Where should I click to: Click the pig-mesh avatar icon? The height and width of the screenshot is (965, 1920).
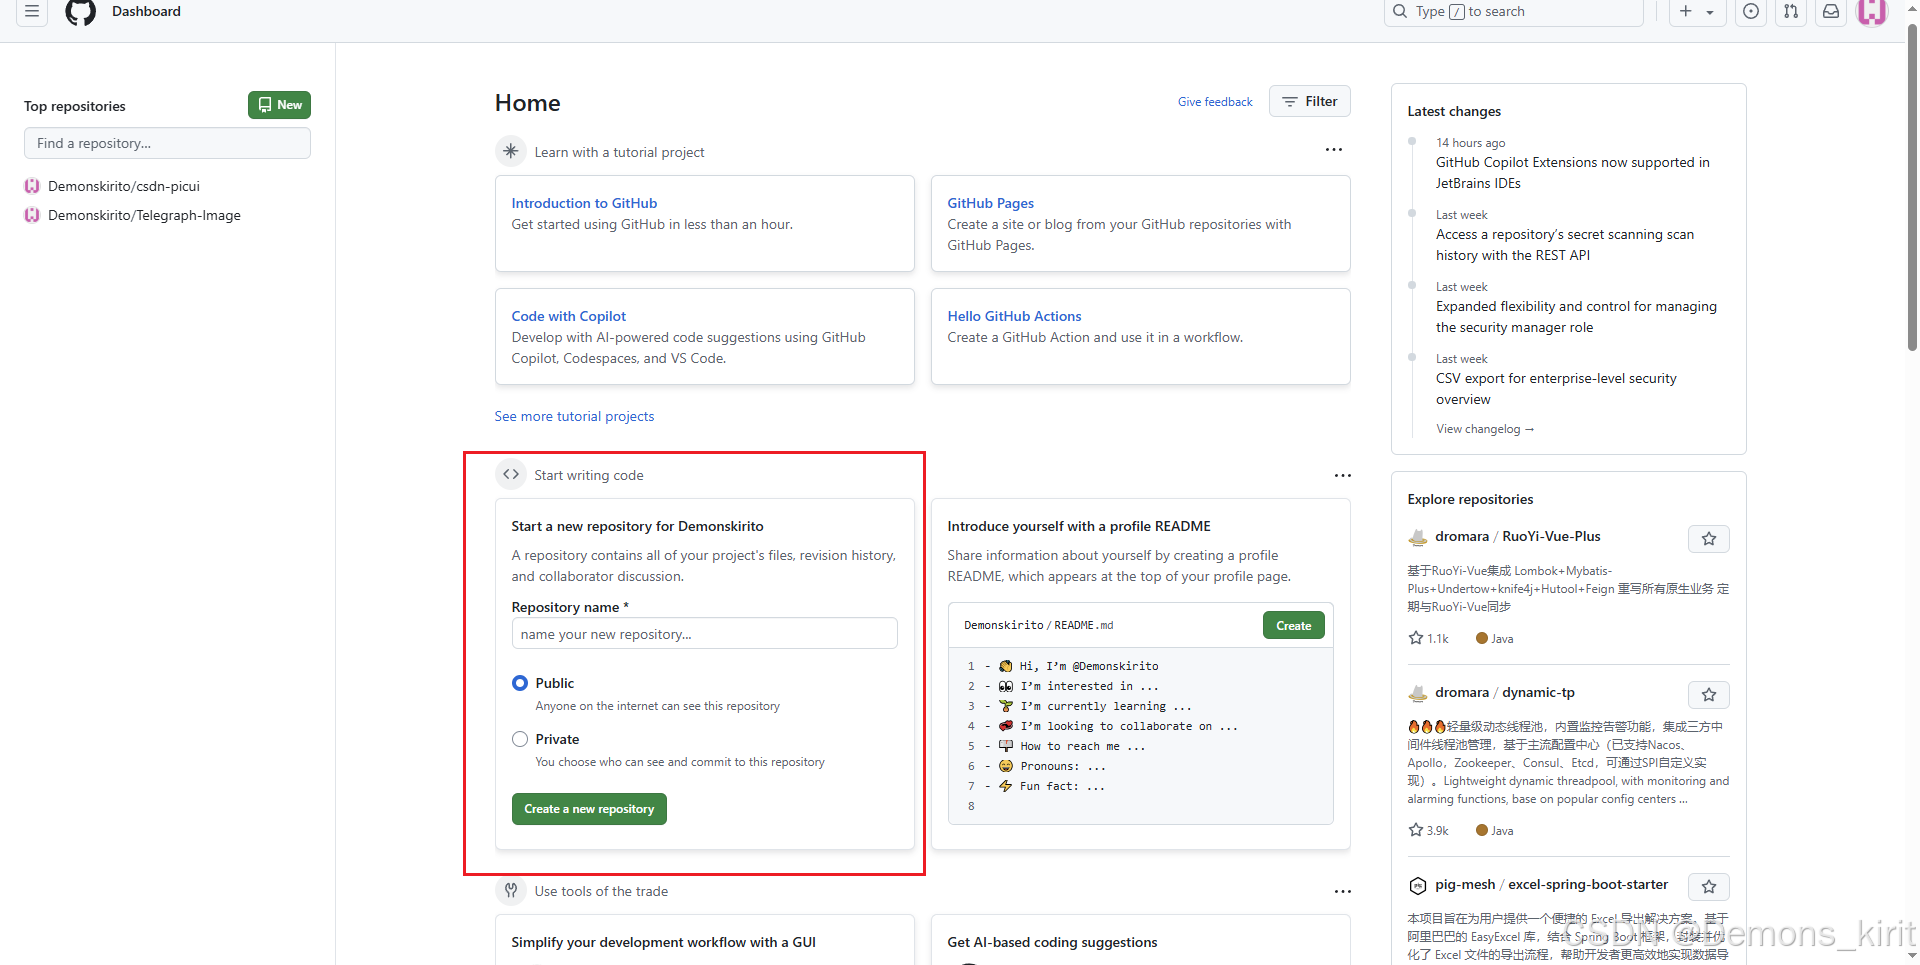click(x=1417, y=885)
